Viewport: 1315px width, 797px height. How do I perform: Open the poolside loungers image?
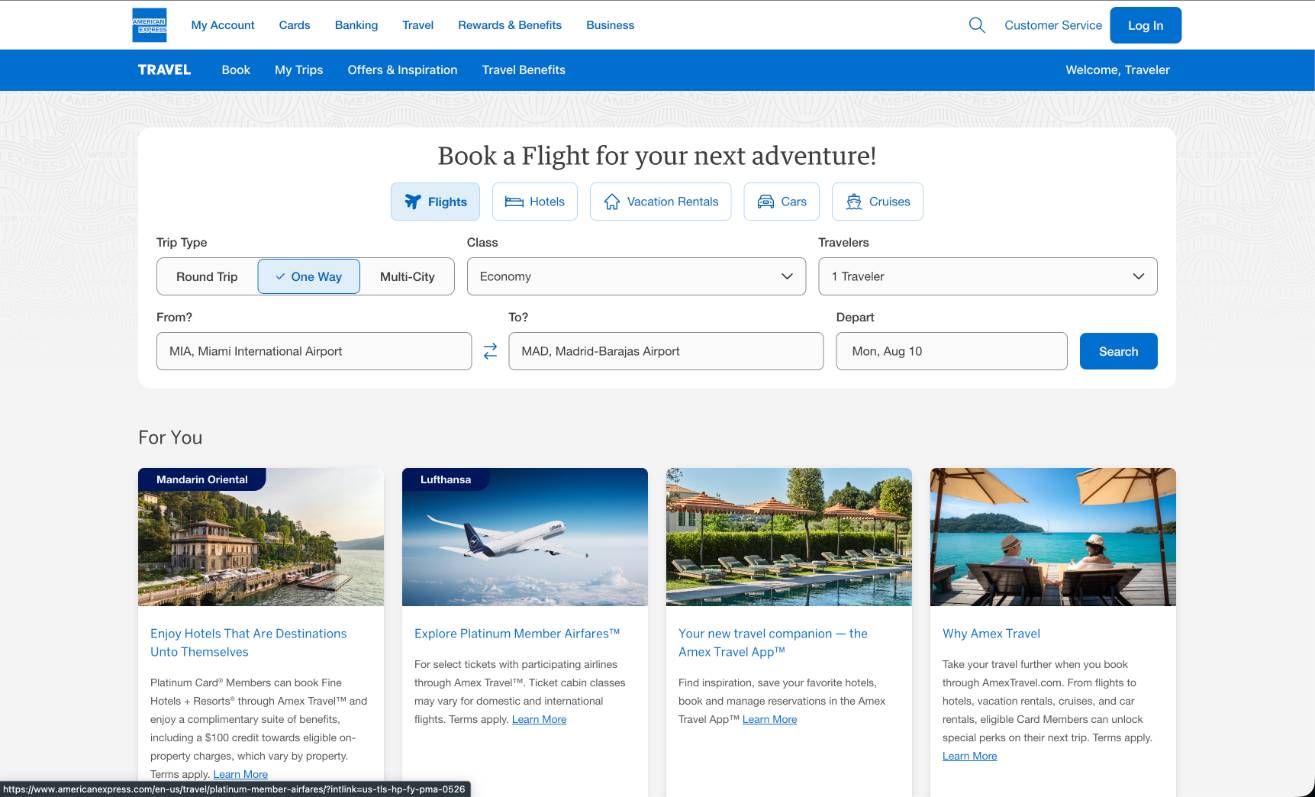(x=789, y=537)
